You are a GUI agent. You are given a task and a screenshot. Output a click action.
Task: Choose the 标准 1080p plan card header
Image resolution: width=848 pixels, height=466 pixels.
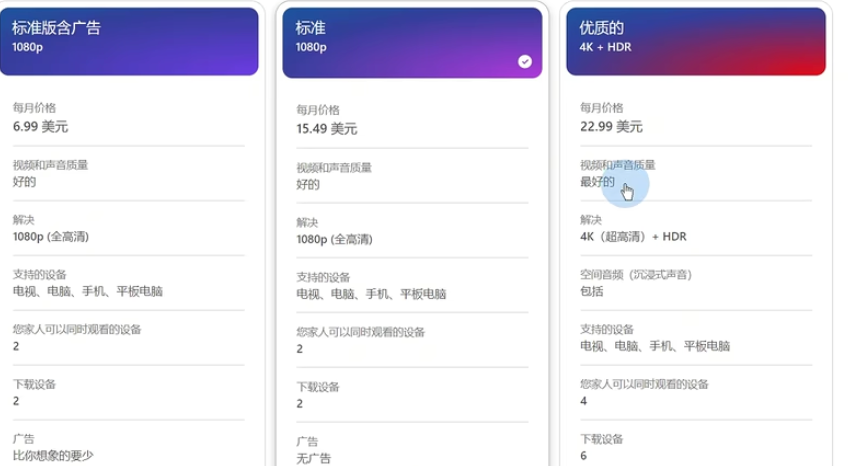tap(412, 43)
